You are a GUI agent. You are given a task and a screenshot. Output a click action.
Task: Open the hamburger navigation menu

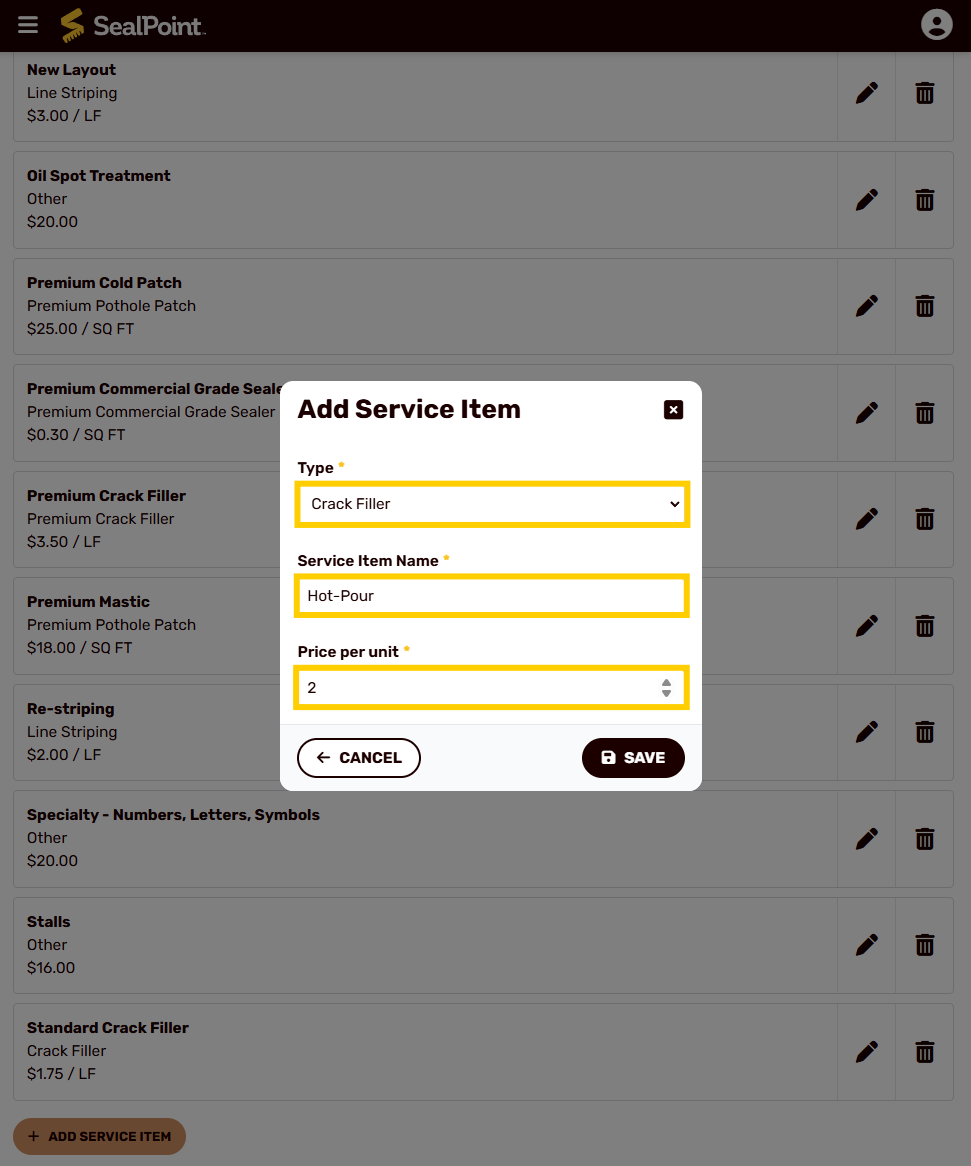pos(28,25)
